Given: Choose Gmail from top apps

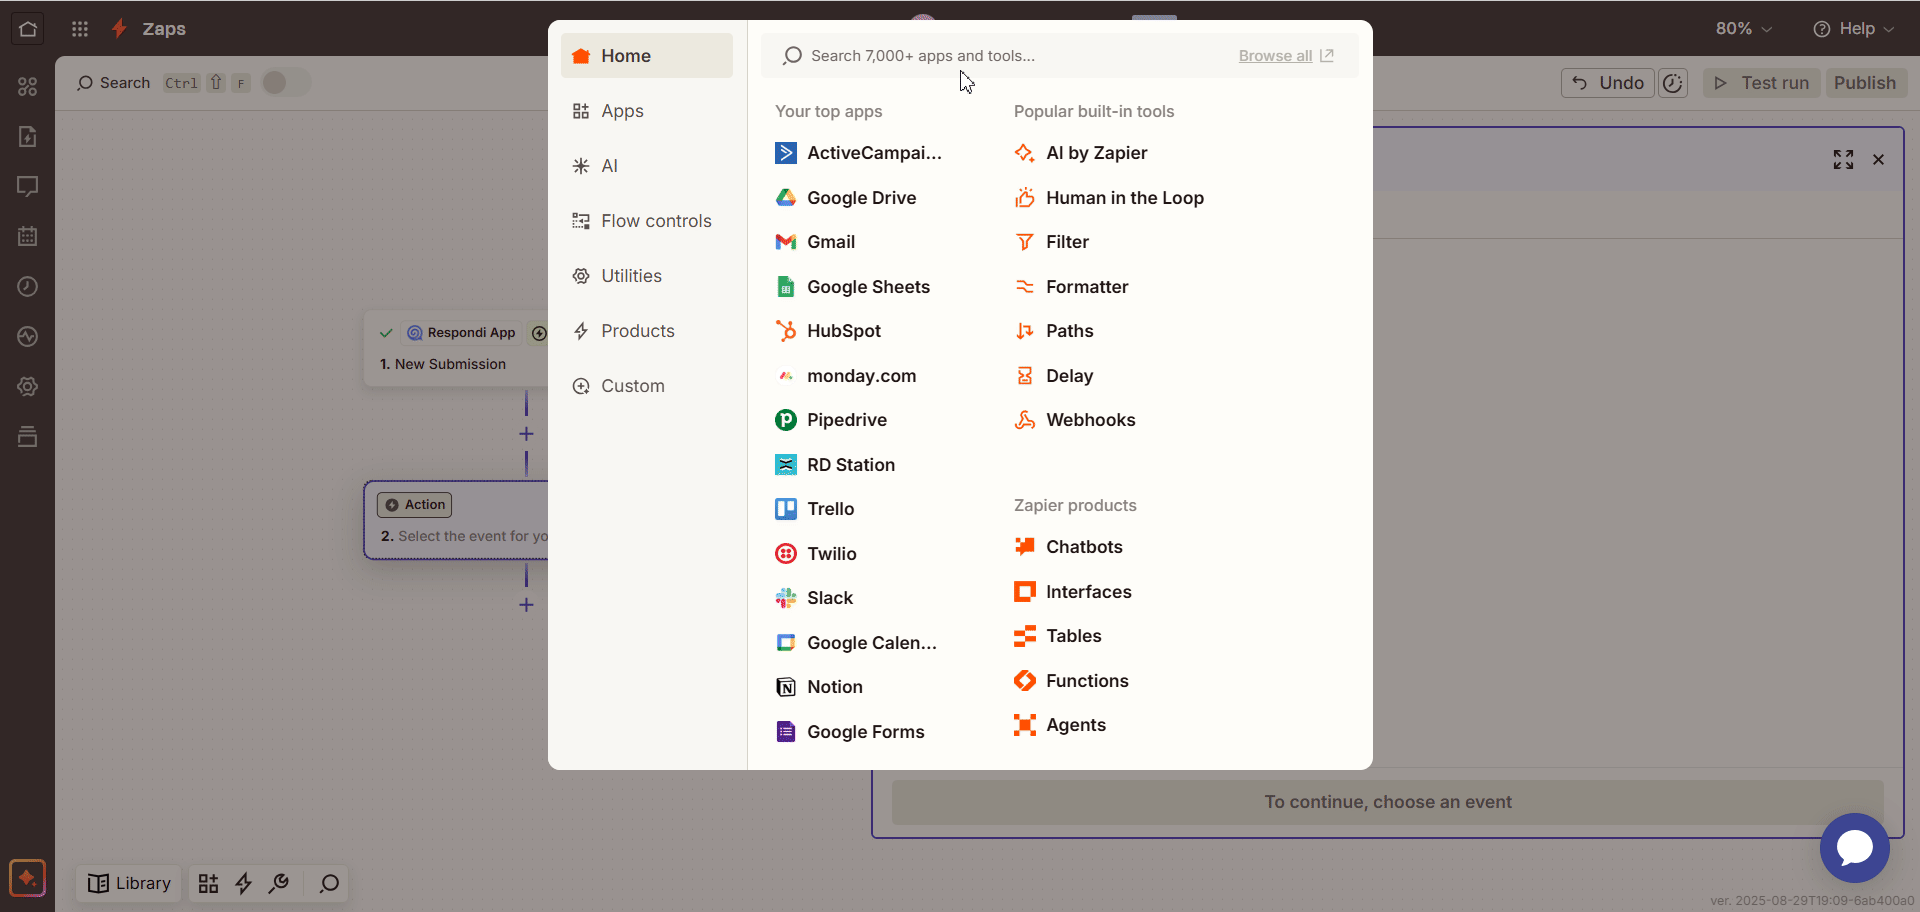Looking at the screenshot, I should 815,242.
